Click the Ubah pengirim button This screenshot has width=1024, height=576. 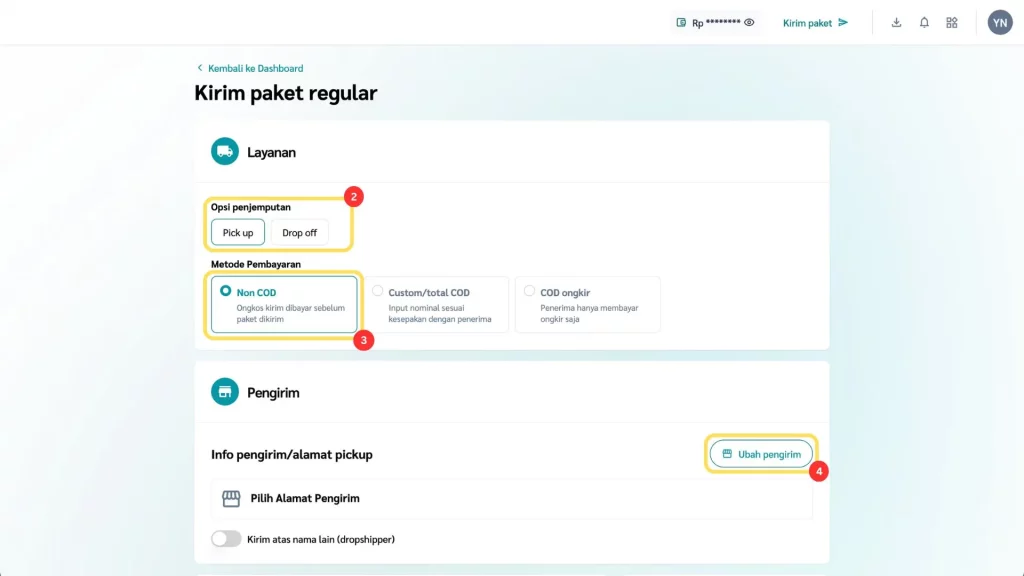coord(761,454)
